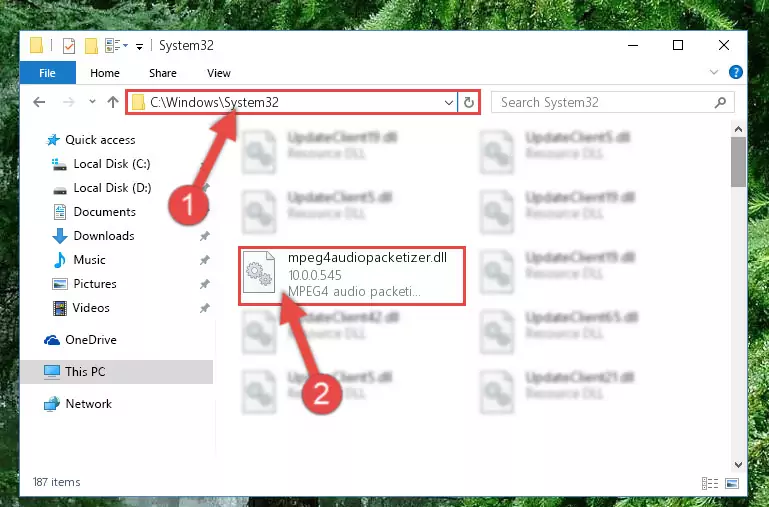Image resolution: width=769 pixels, height=507 pixels.
Task: Open the Recent locations dropdown
Action: pyautogui.click(x=92, y=102)
